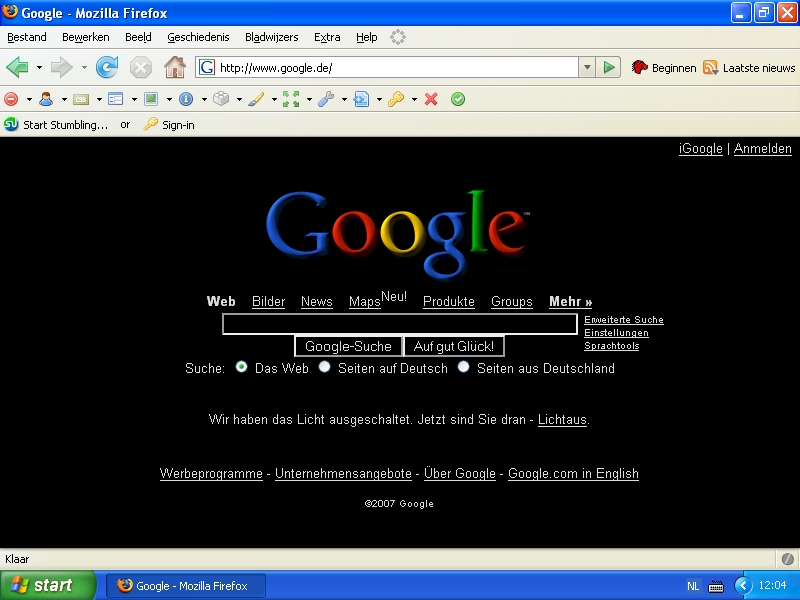Open the Anmelden link

coord(763,148)
